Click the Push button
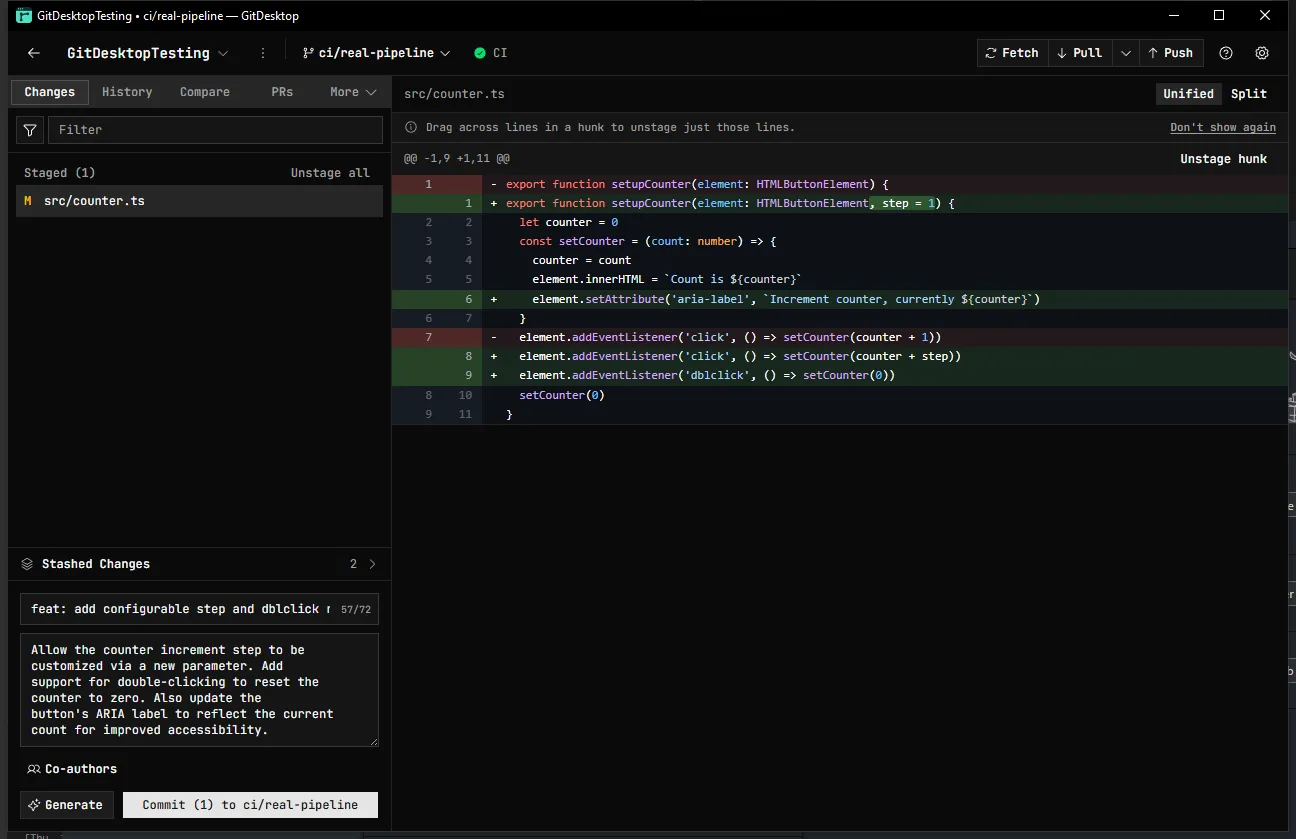The height and width of the screenshot is (839, 1296). [x=1170, y=53]
